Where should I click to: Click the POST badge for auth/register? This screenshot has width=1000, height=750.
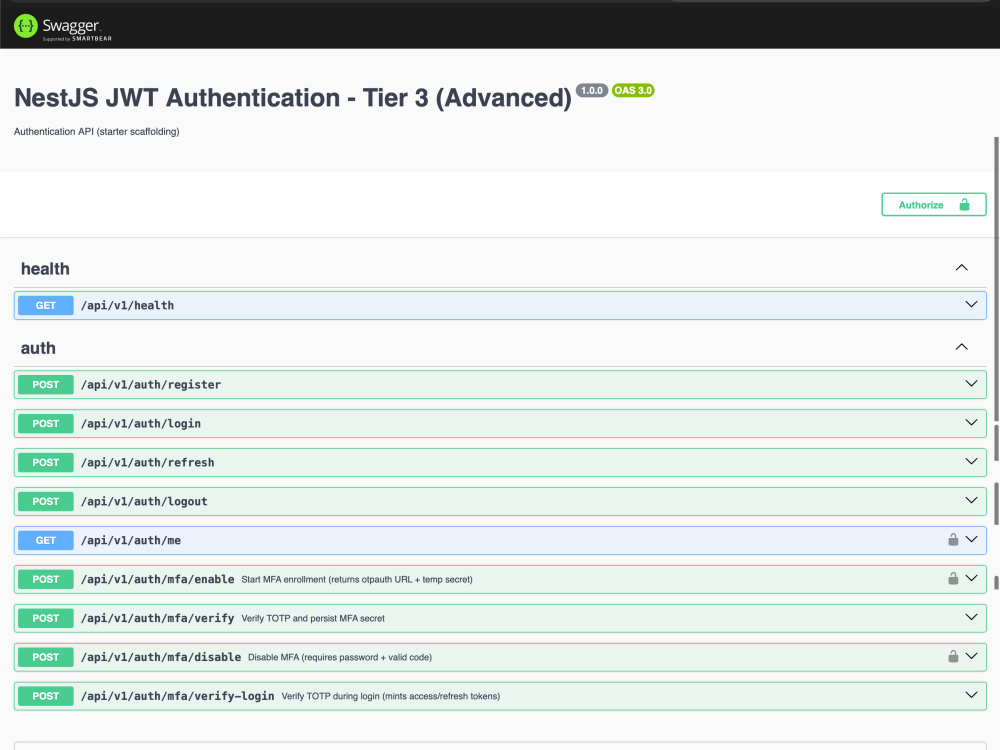click(46, 385)
